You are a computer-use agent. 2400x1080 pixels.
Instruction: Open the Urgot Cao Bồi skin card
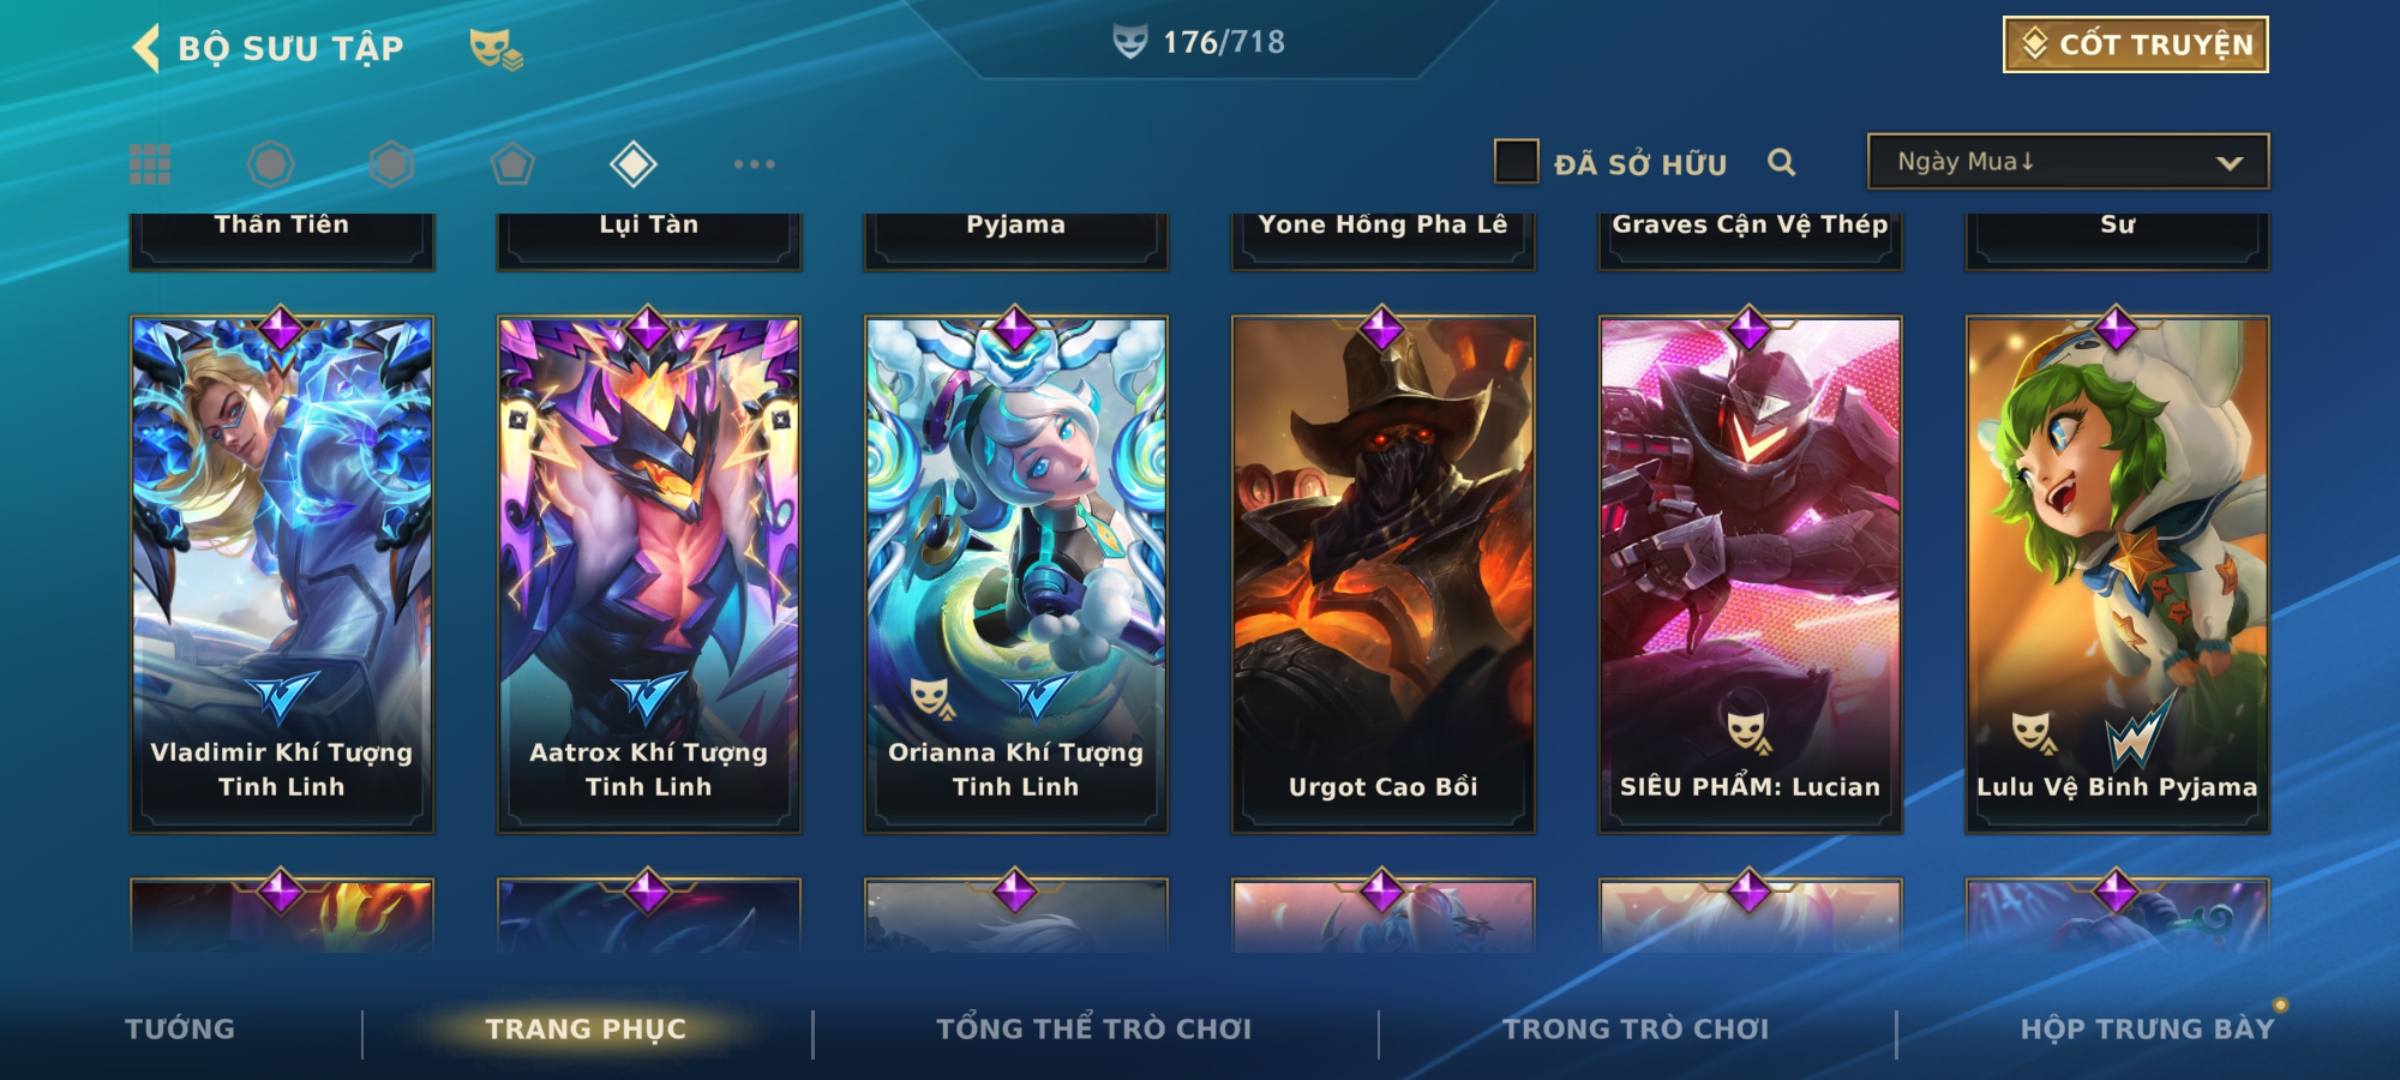(1383, 574)
